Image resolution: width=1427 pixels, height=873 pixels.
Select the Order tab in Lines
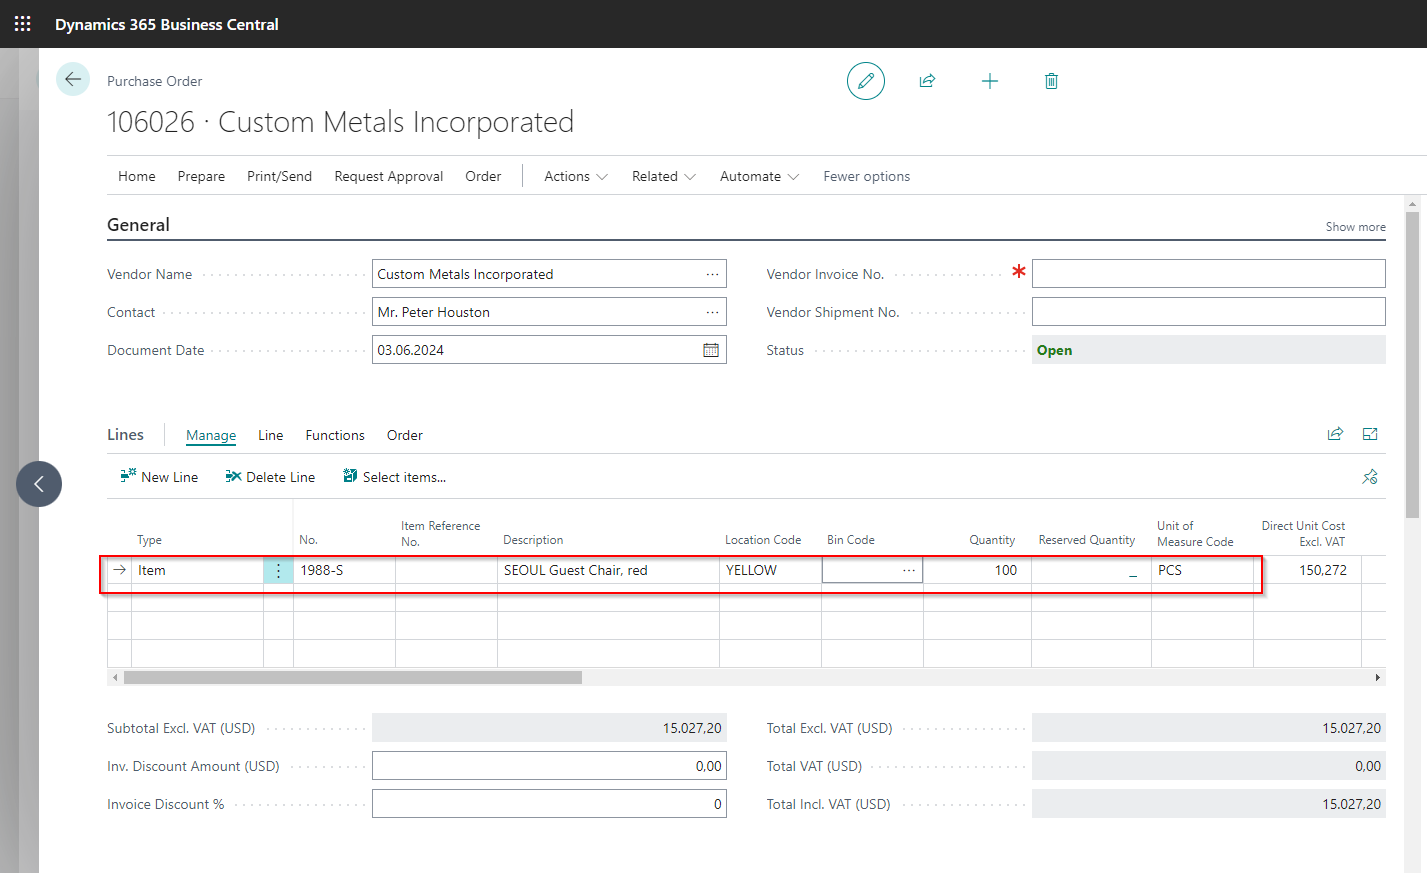point(405,435)
